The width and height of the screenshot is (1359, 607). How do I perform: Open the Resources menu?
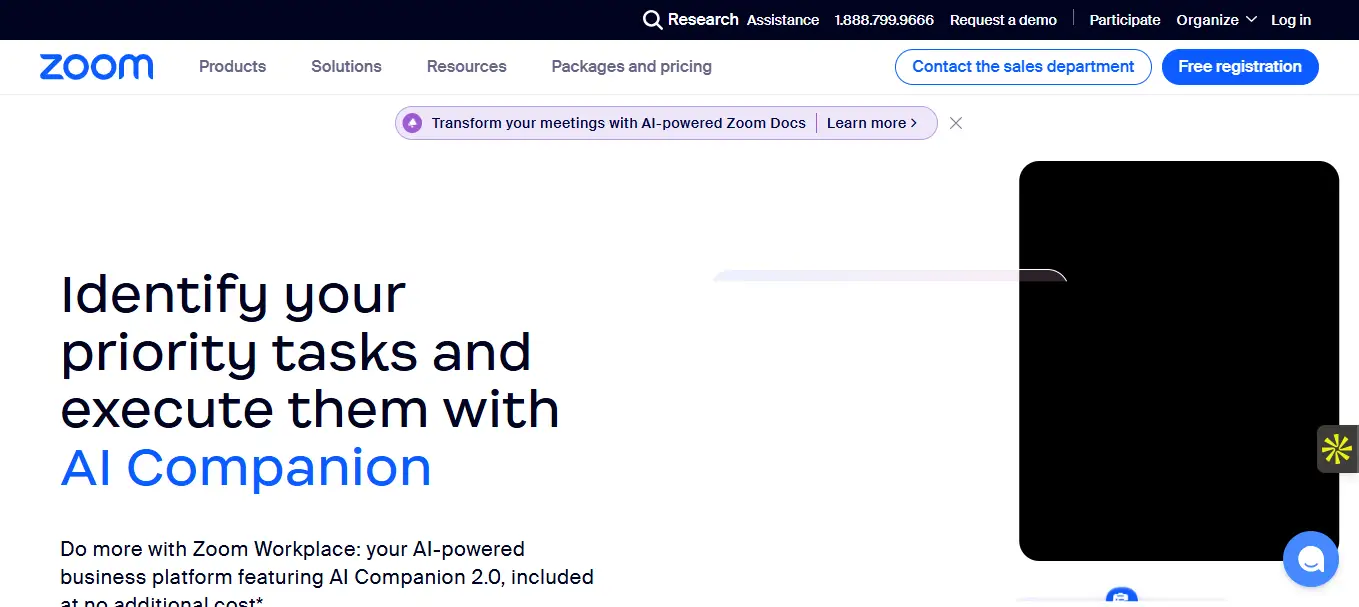coord(466,66)
